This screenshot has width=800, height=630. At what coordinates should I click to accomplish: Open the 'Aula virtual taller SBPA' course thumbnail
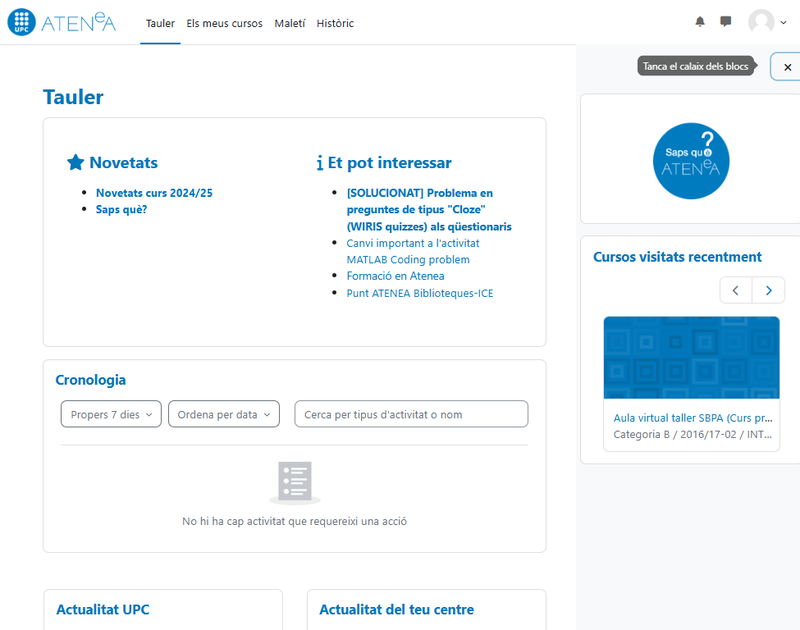pyautogui.click(x=691, y=358)
